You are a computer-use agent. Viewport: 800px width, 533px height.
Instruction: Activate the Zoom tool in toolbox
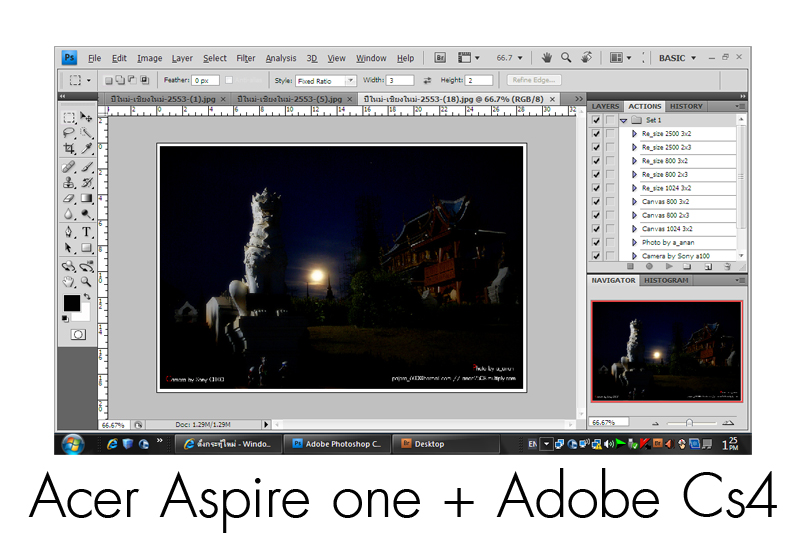[87, 283]
